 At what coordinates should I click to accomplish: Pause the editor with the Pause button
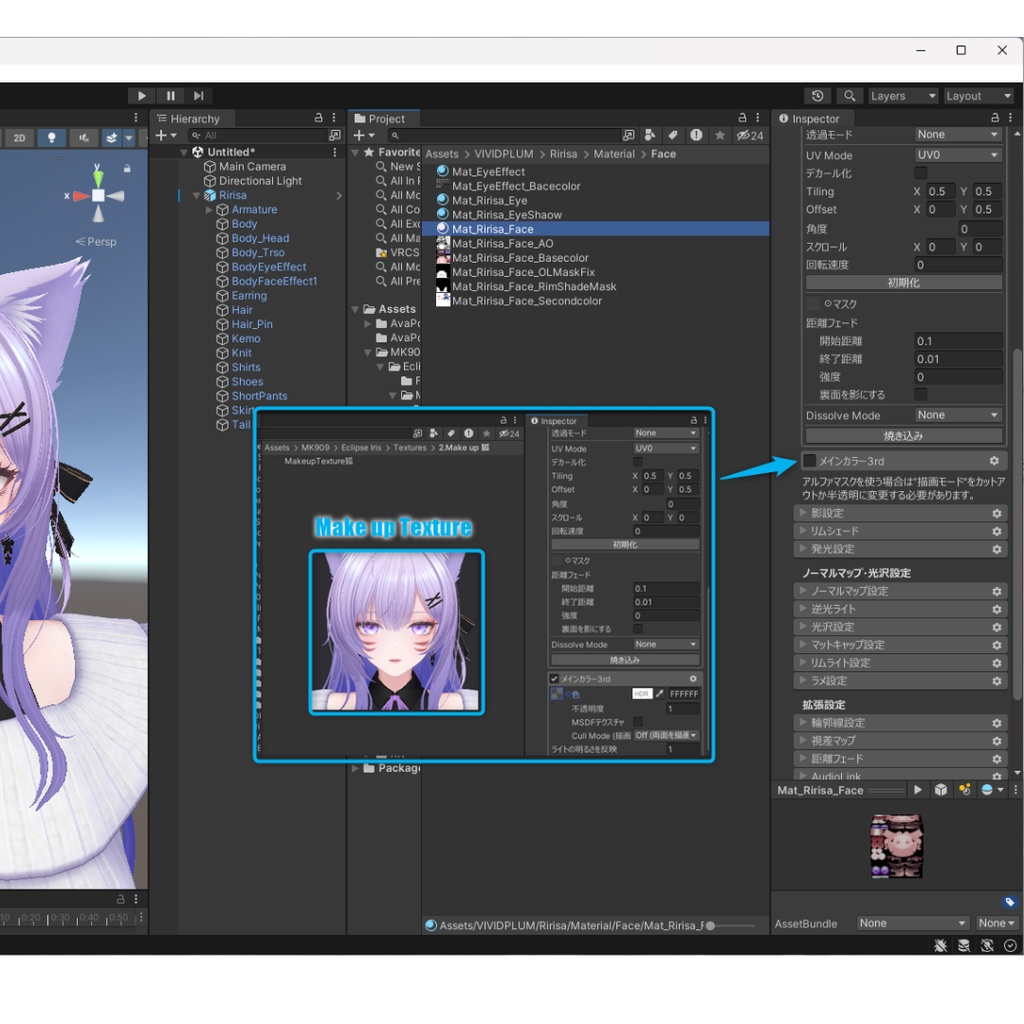click(170, 96)
